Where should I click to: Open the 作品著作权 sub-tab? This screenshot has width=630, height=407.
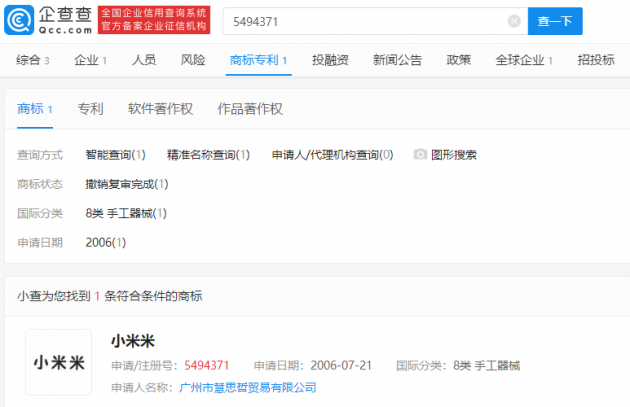click(x=250, y=109)
